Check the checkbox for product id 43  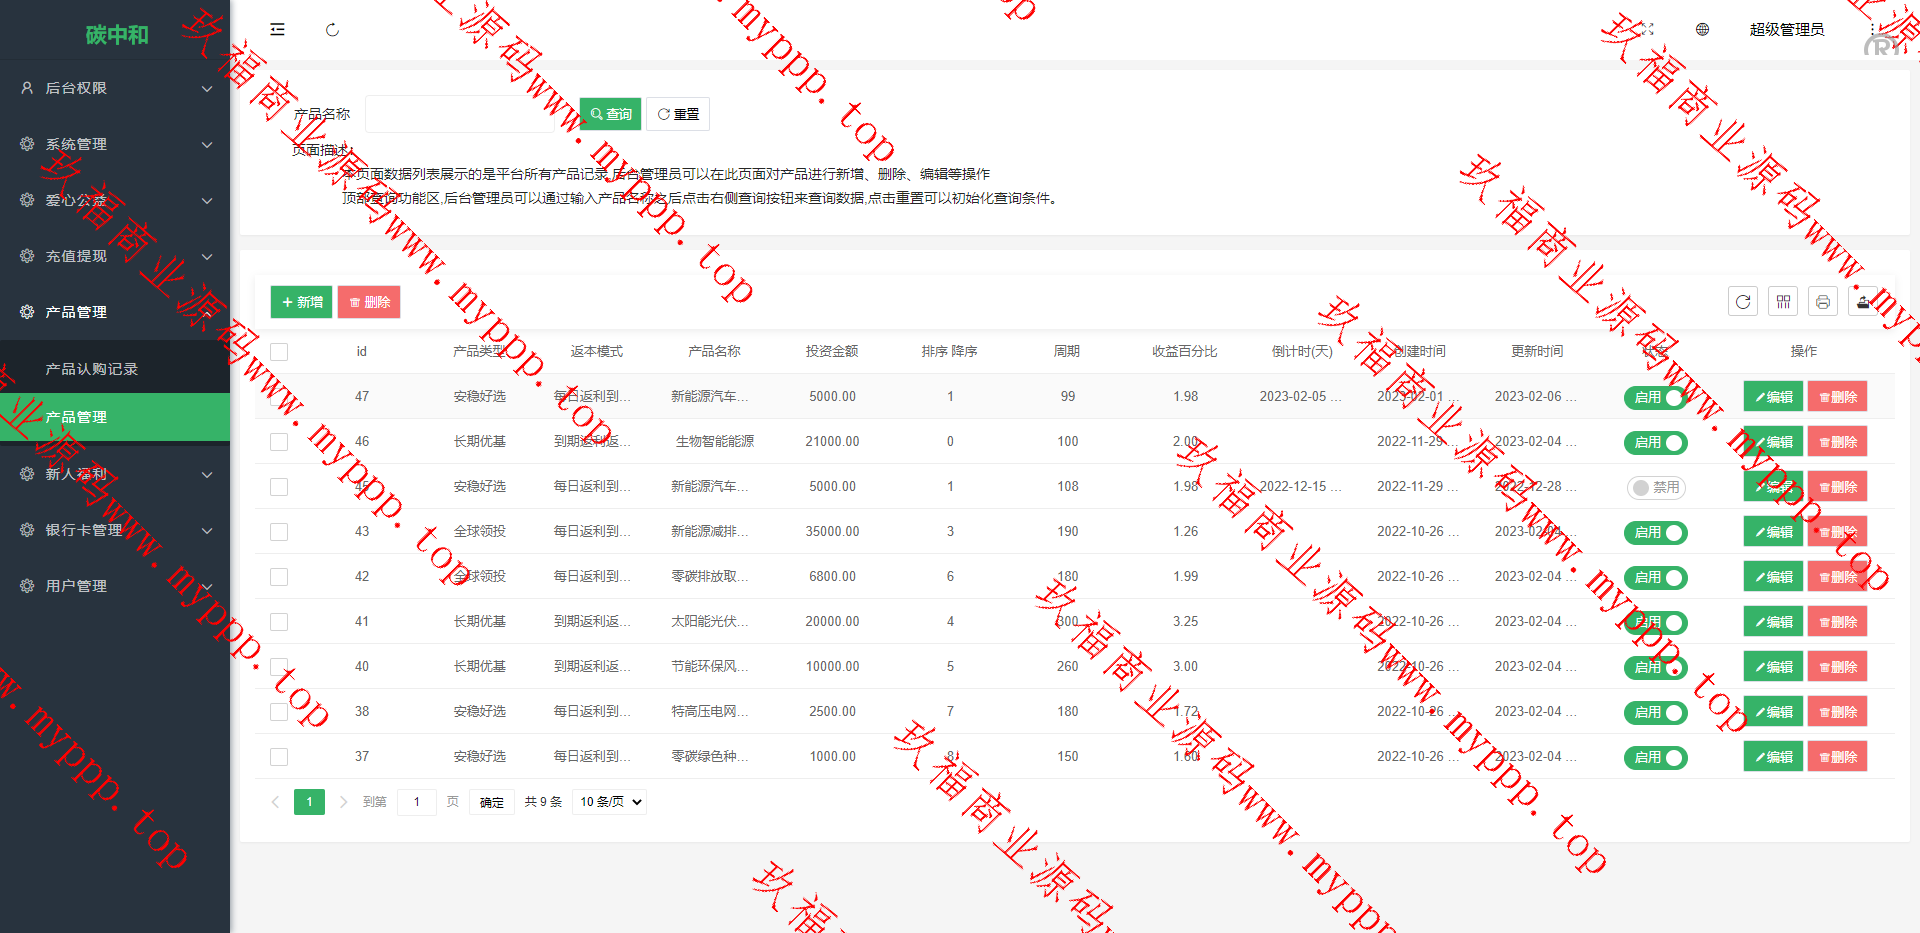[279, 532]
